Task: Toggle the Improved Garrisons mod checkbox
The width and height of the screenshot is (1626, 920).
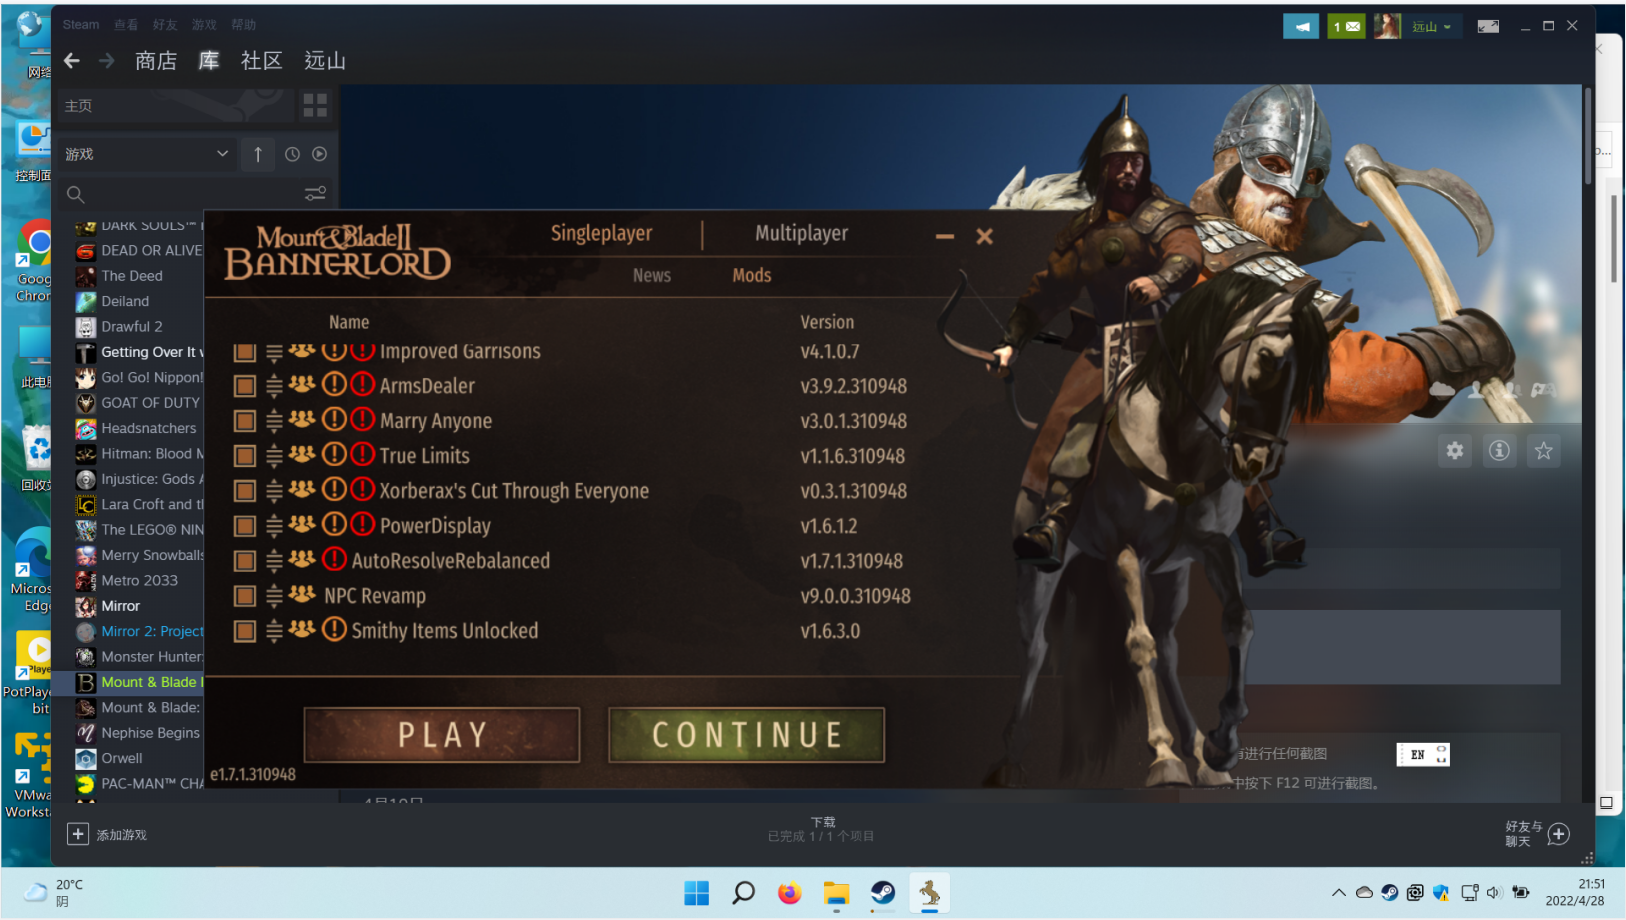Action: [245, 352]
